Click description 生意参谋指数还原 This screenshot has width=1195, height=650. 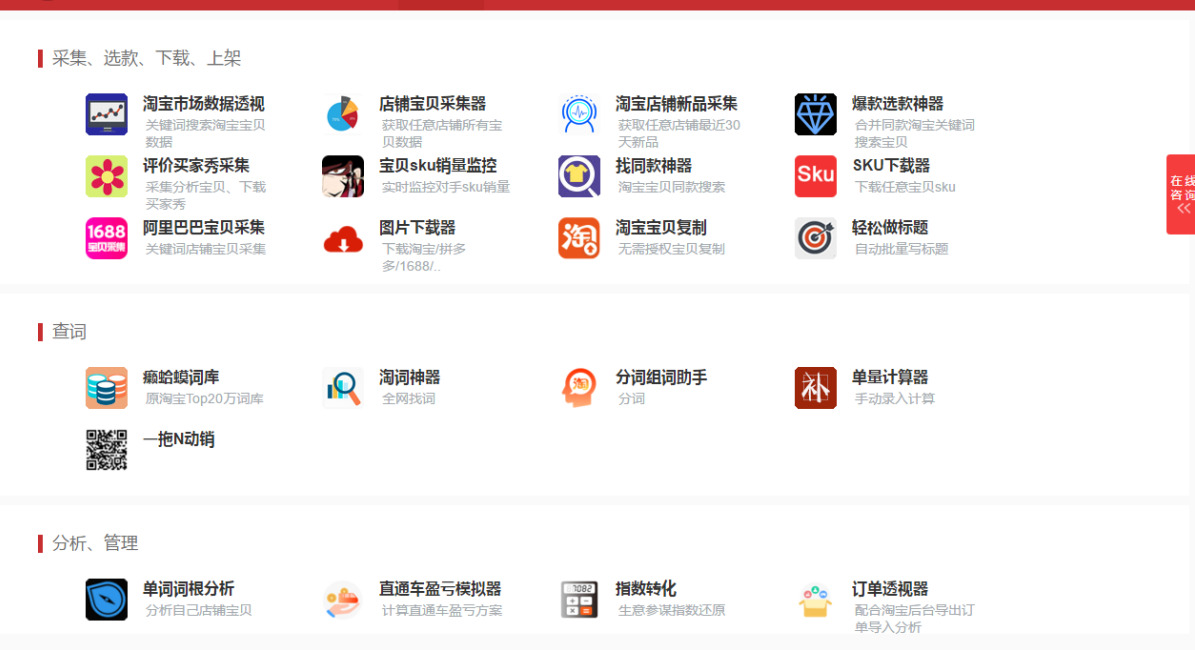tap(671, 610)
